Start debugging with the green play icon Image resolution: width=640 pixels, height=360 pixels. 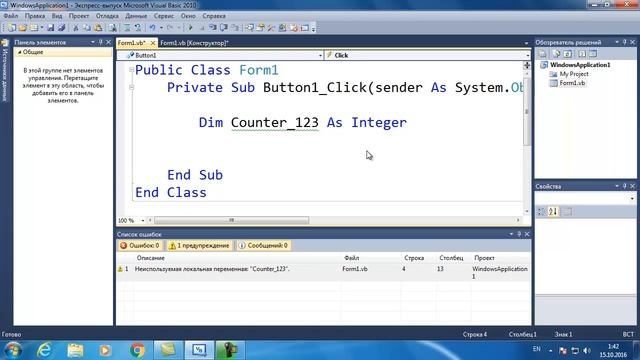[190, 28]
